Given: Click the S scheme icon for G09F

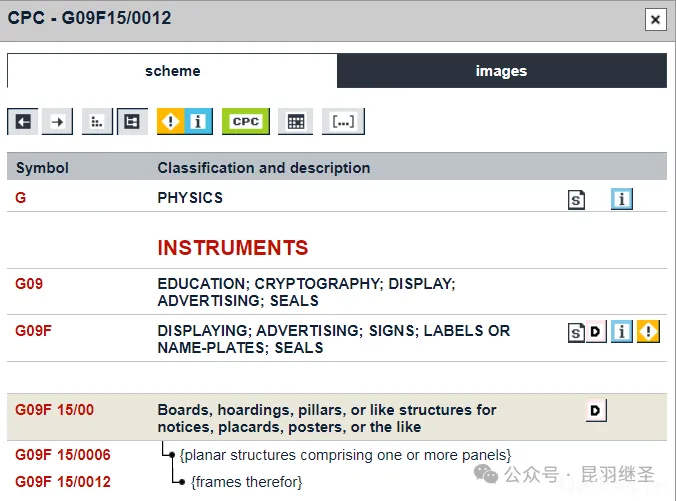Looking at the screenshot, I should tap(576, 332).
